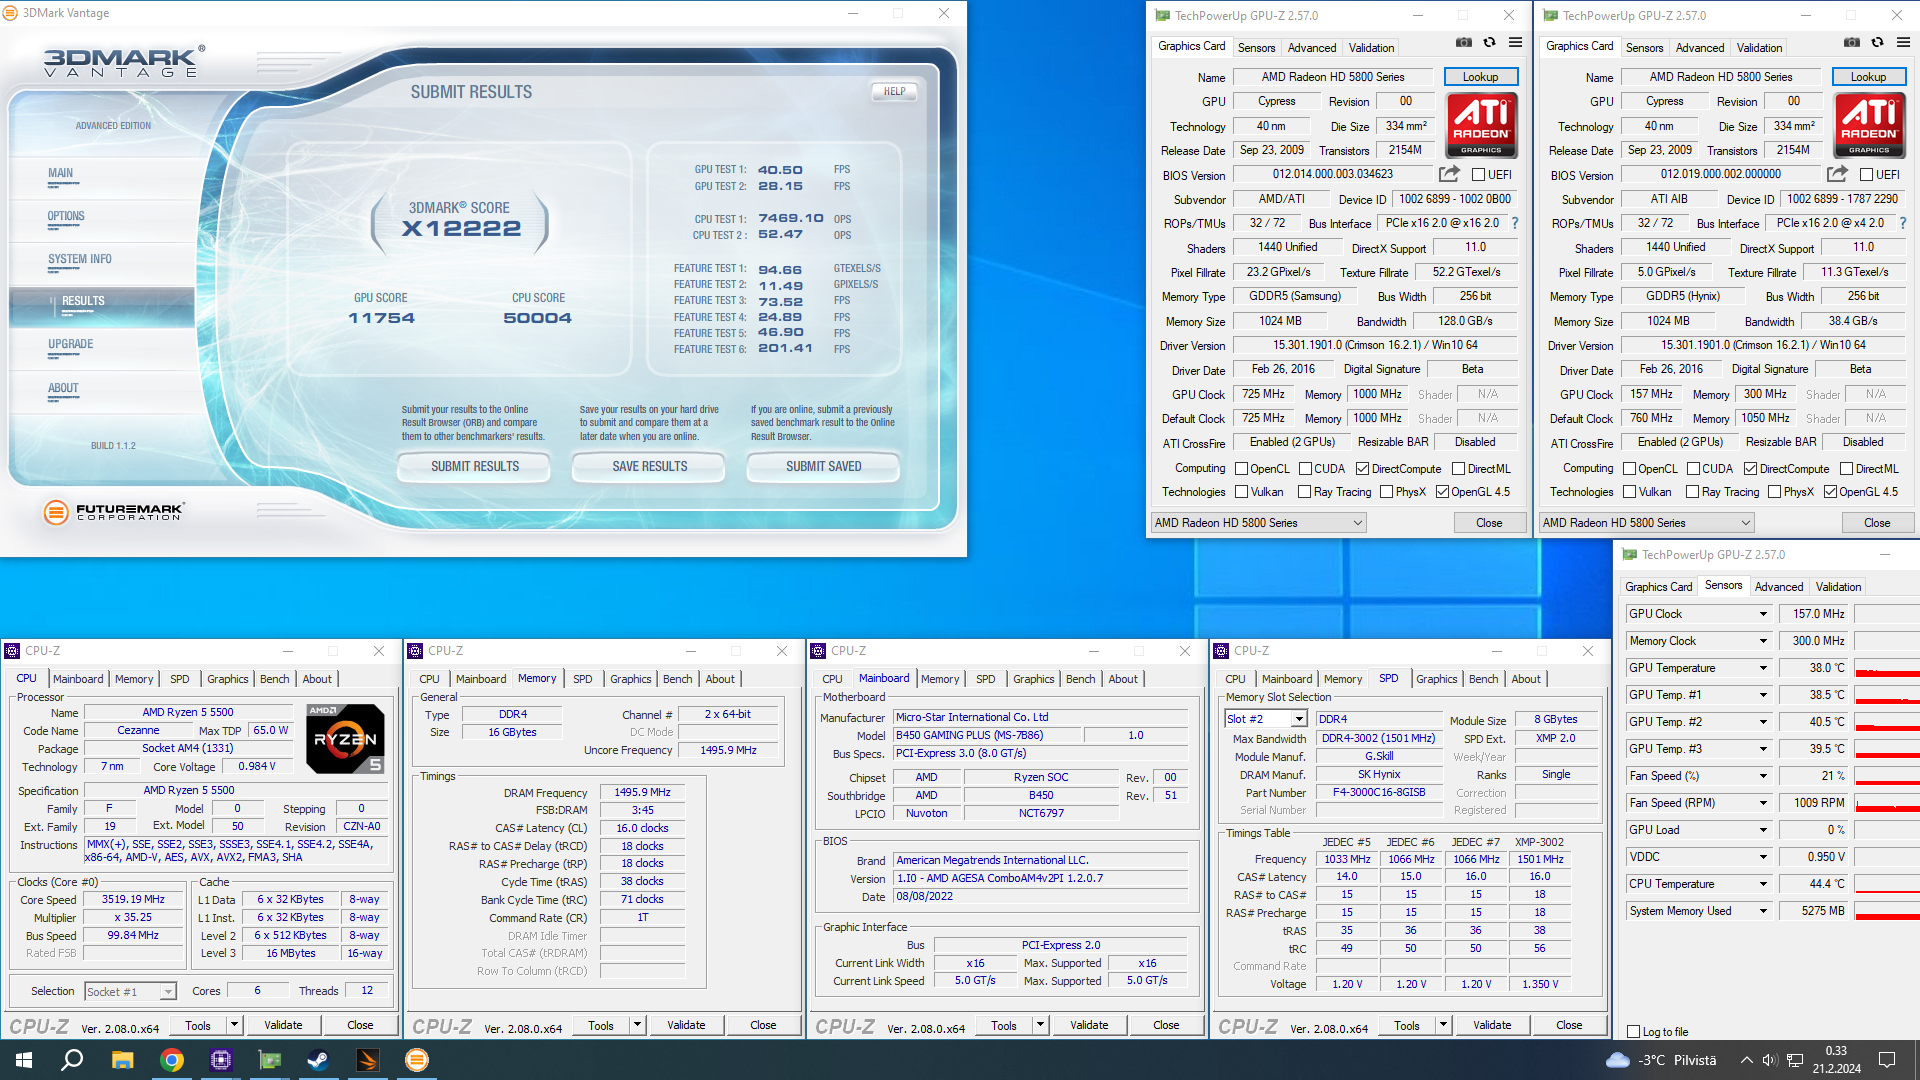Toggle Vulkan checkbox in Samsung-memory GPU-Z window

pos(1241,492)
